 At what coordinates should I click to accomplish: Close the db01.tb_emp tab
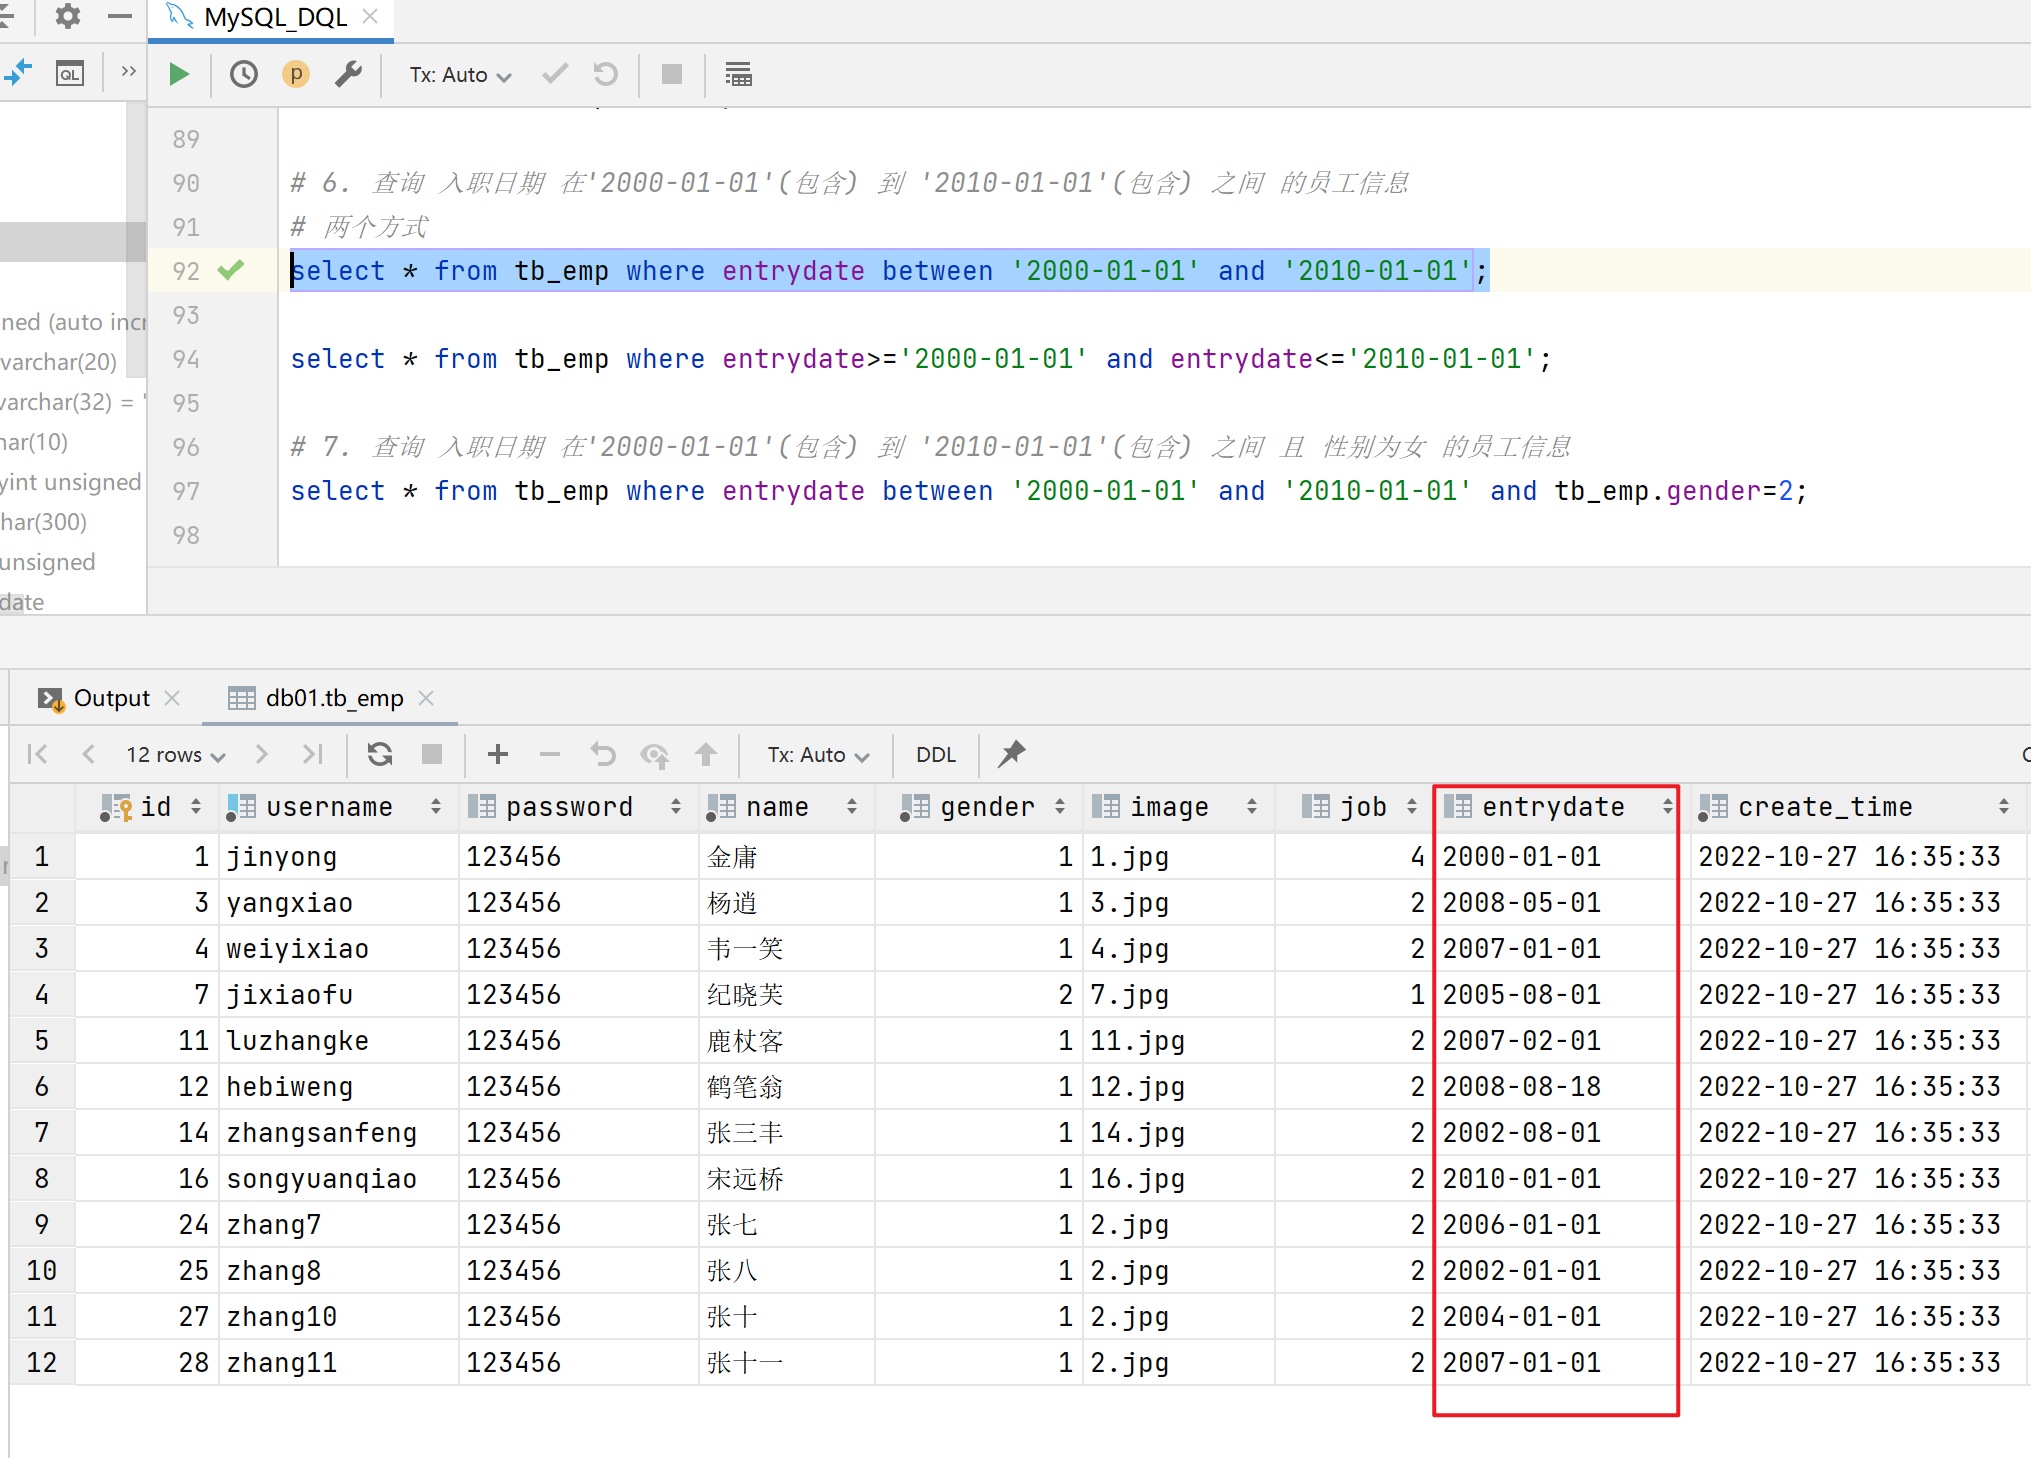pyautogui.click(x=426, y=698)
